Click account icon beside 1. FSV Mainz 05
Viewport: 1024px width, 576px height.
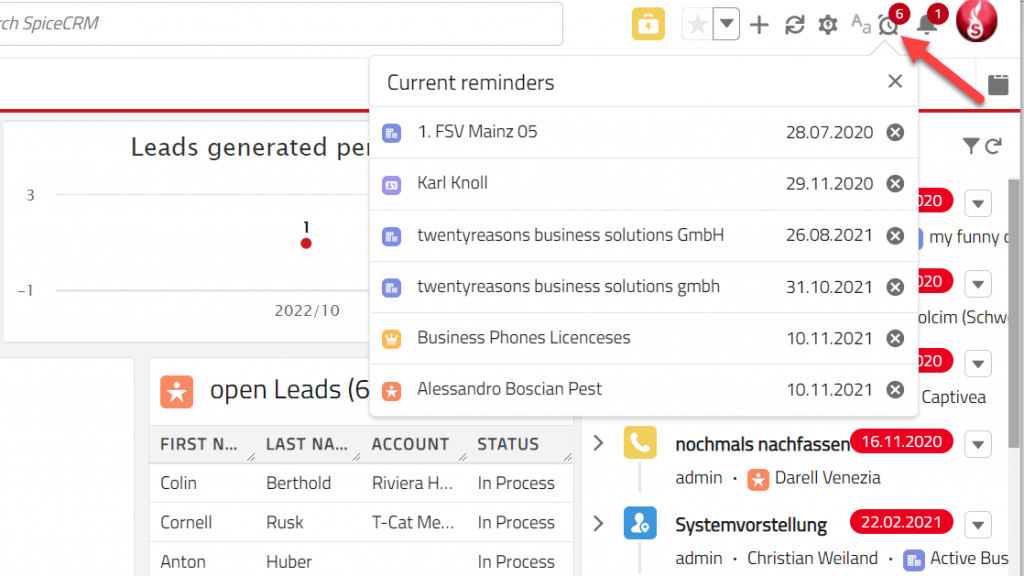point(391,133)
